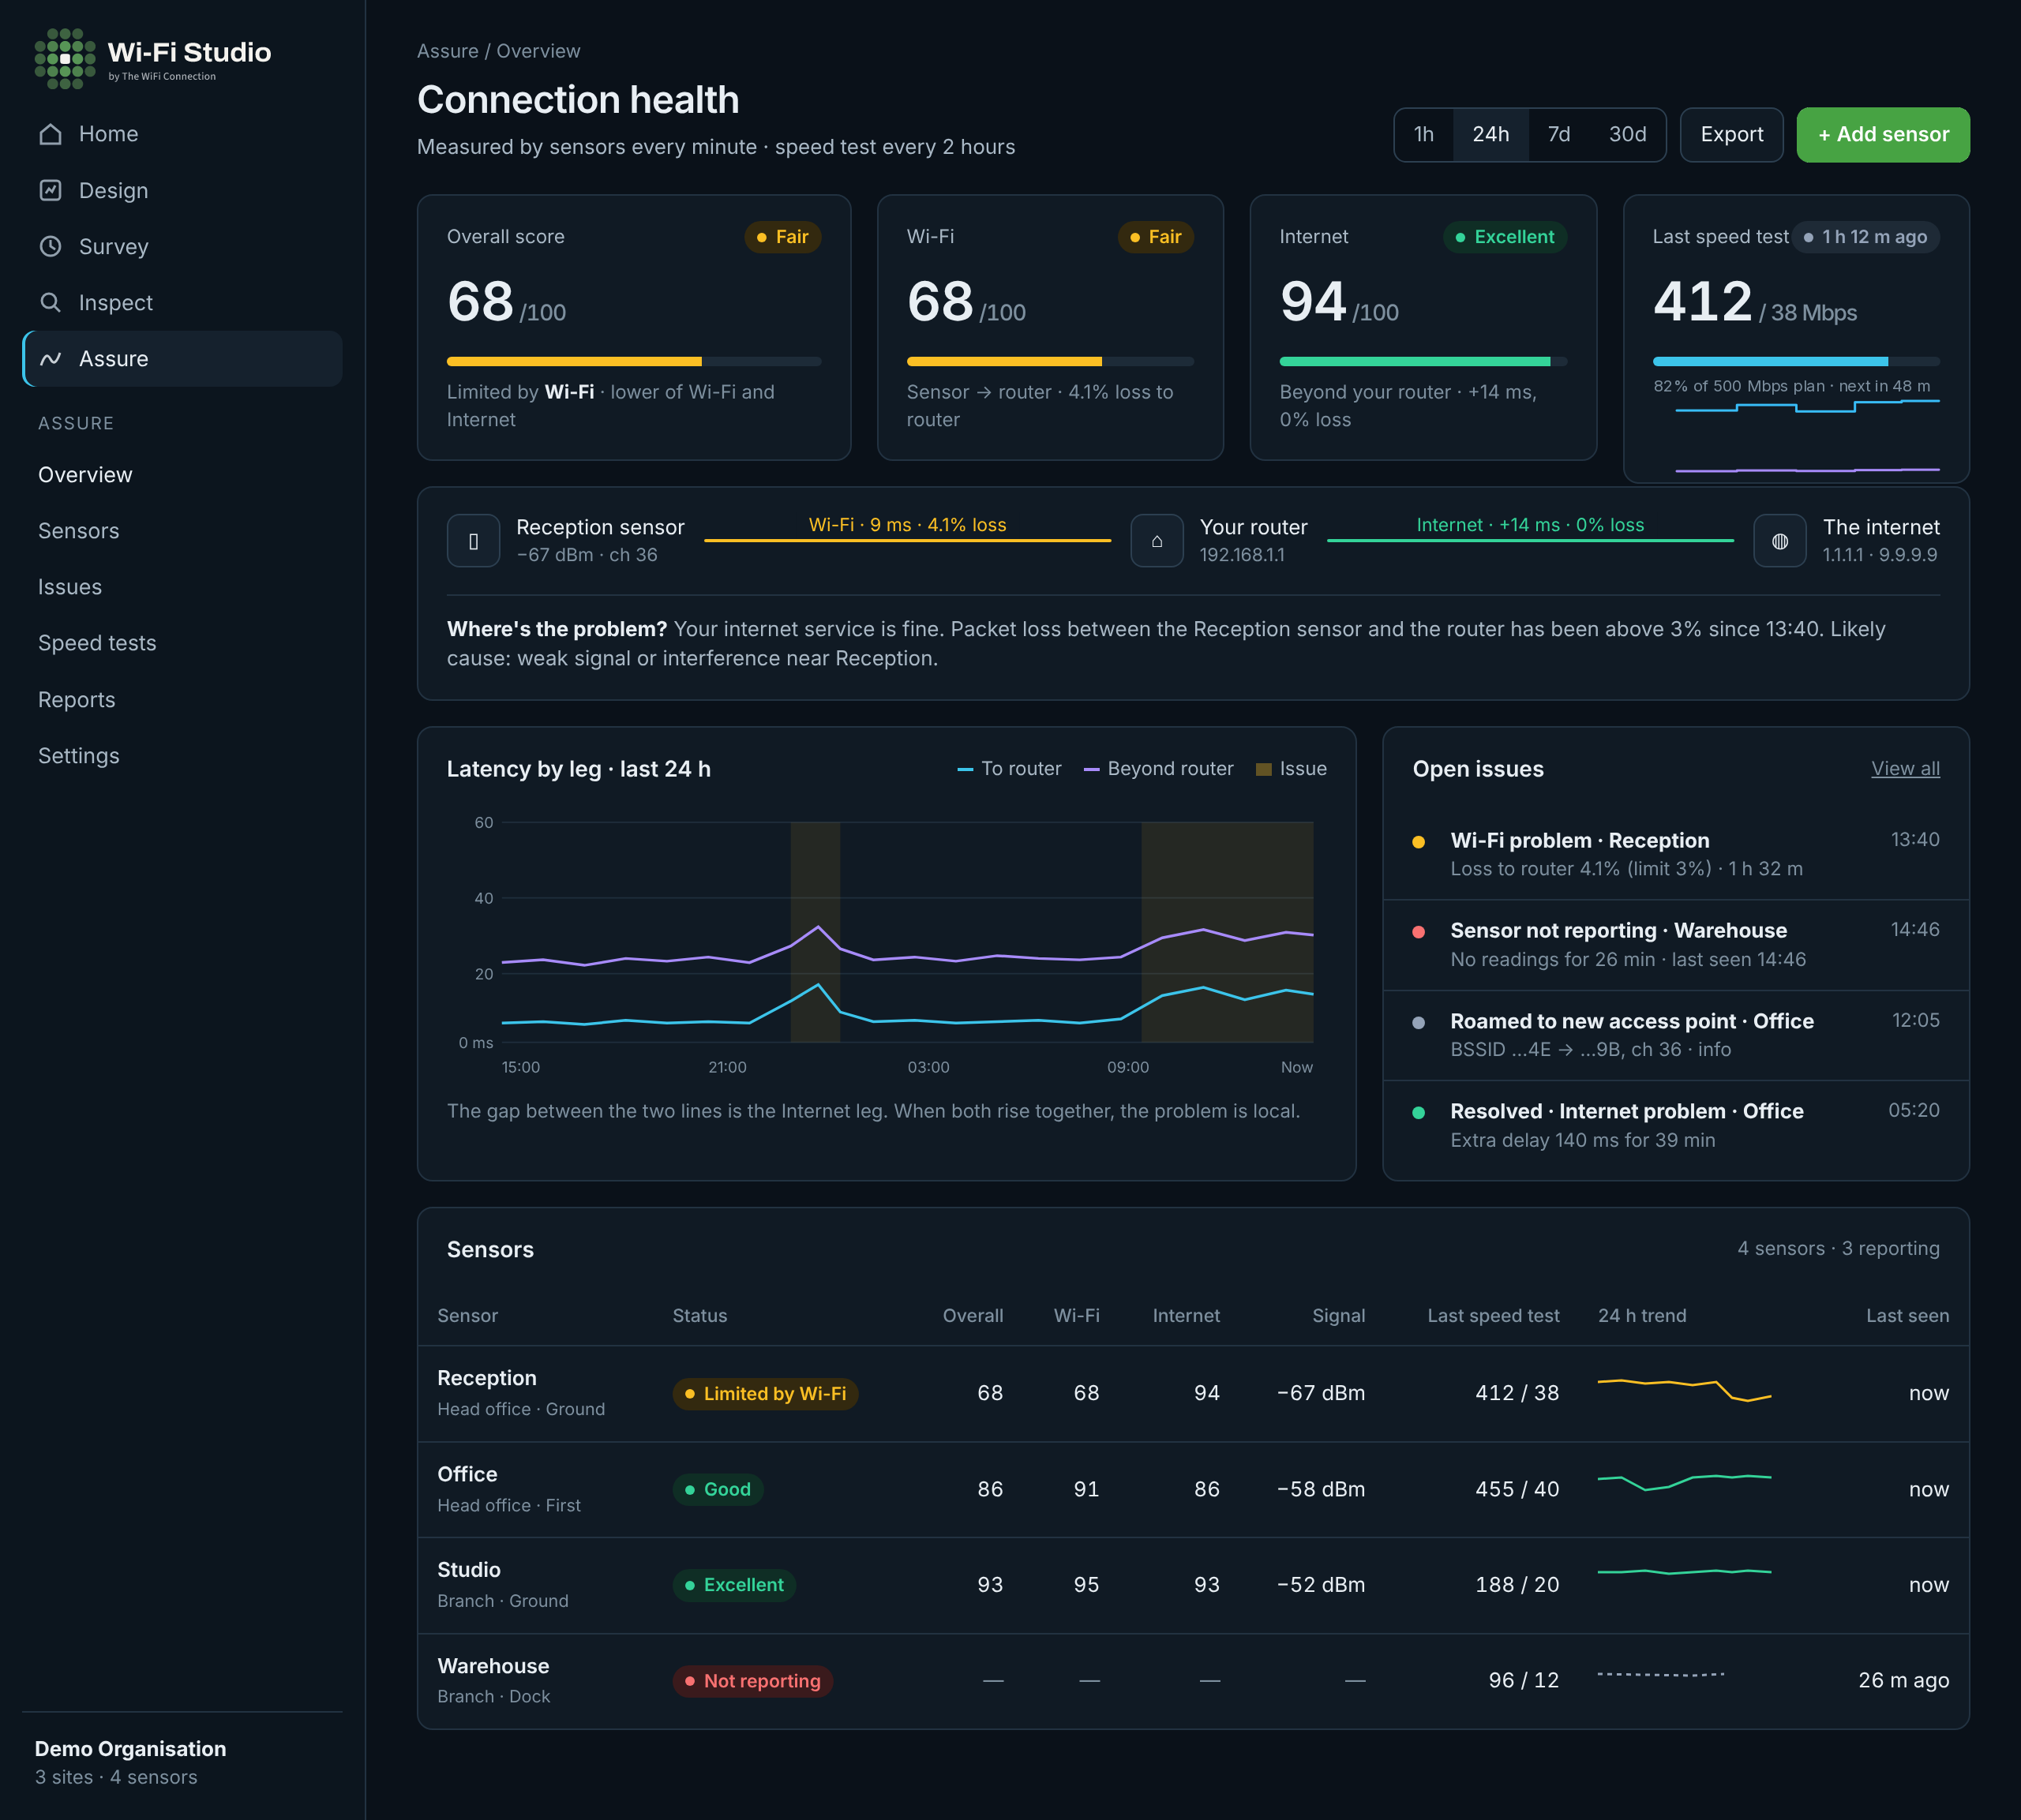This screenshot has height=1820, width=2021.
Task: Click the Reception sensor device icon
Action: click(x=473, y=541)
